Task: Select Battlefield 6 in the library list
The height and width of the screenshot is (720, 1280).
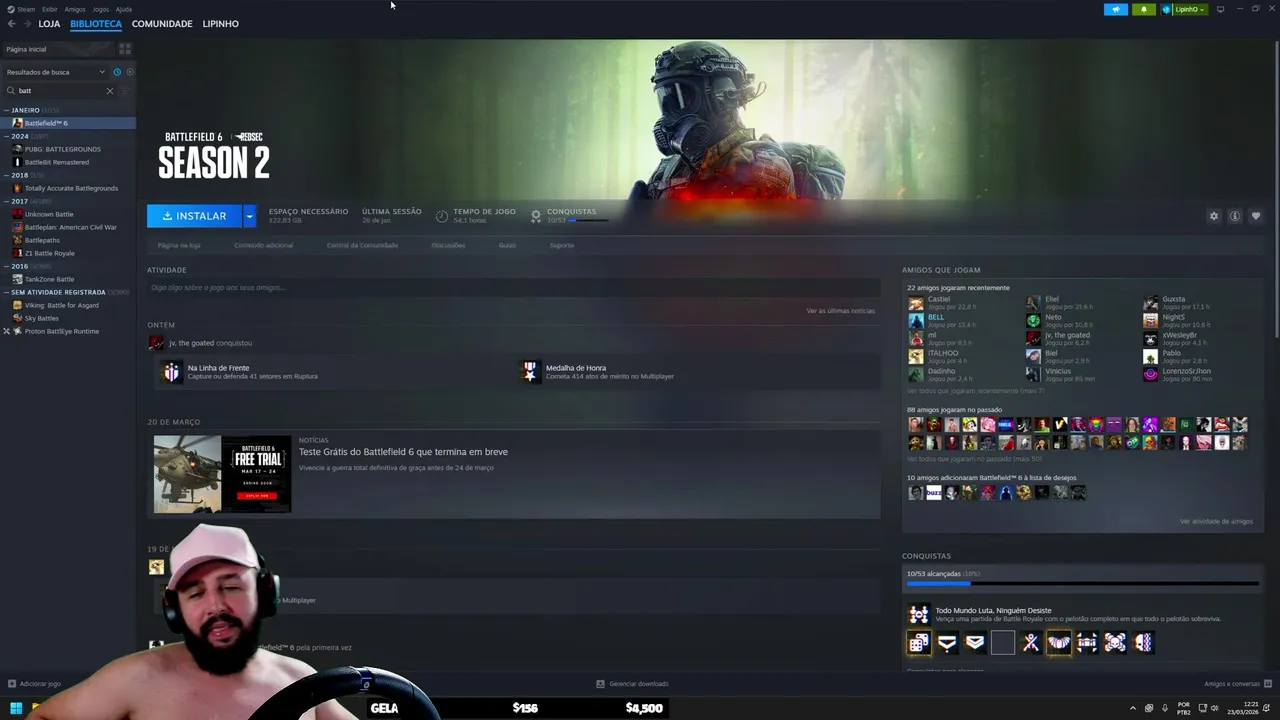Action: point(68,123)
